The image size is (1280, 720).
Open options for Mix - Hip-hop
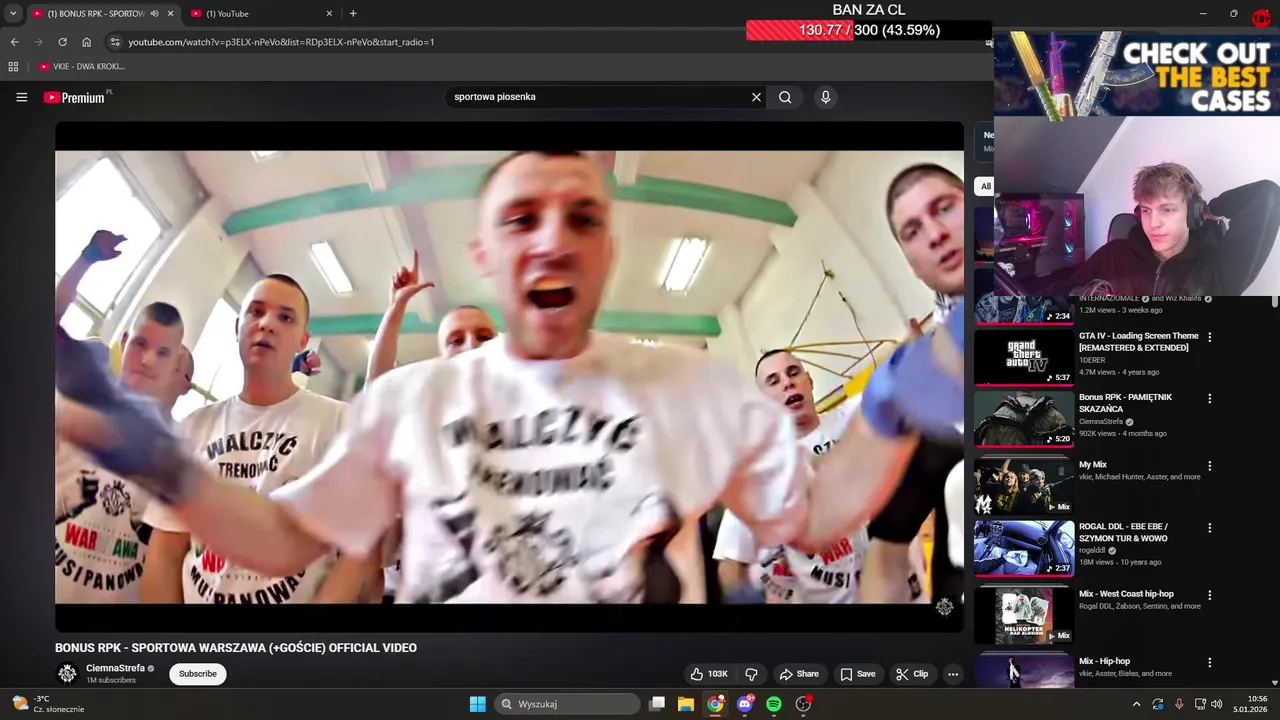pyautogui.click(x=1210, y=662)
